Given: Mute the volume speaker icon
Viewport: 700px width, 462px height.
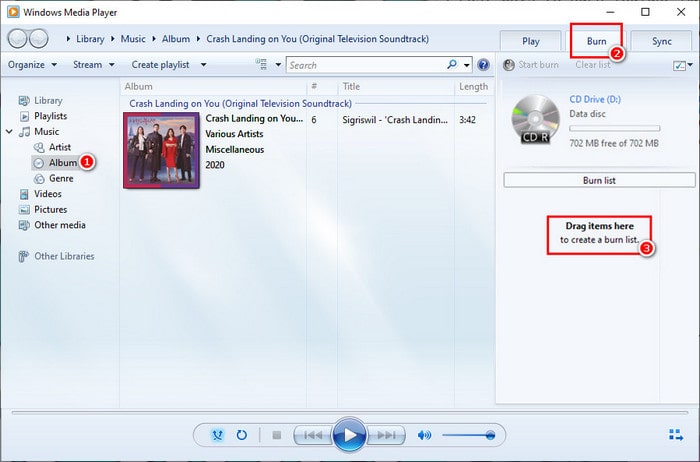Looking at the screenshot, I should [x=424, y=435].
